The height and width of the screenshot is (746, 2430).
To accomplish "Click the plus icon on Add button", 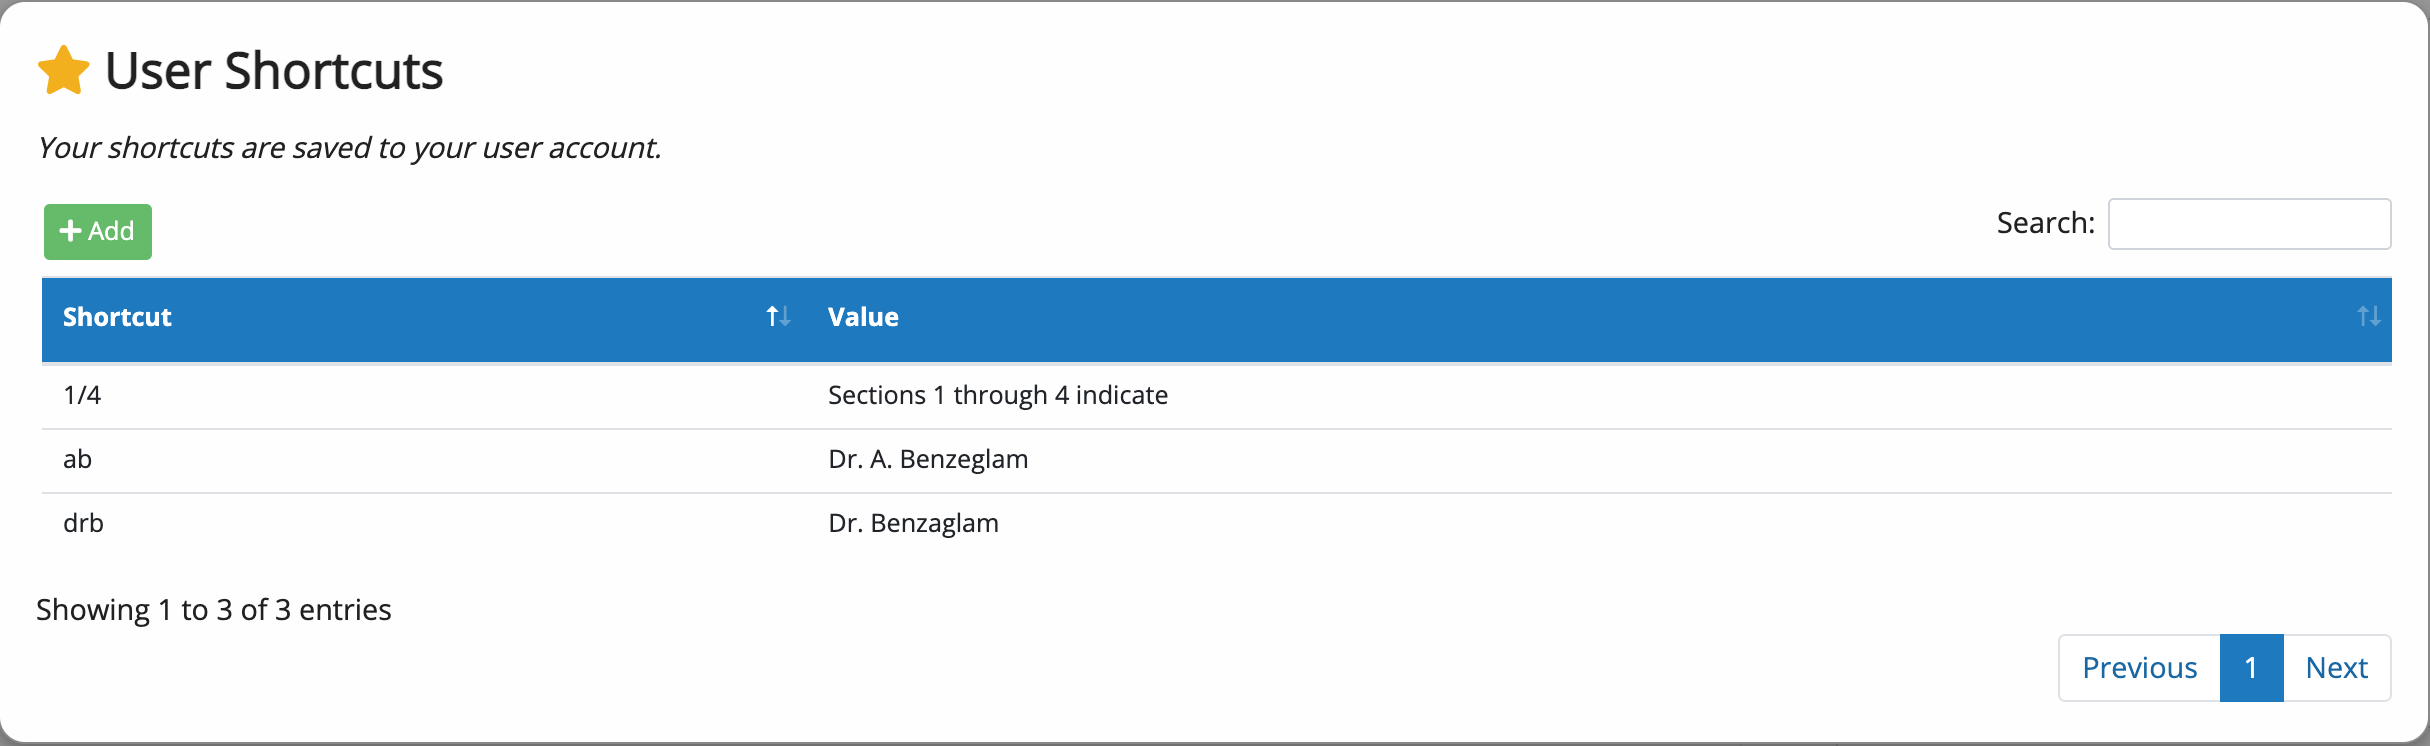I will (70, 231).
